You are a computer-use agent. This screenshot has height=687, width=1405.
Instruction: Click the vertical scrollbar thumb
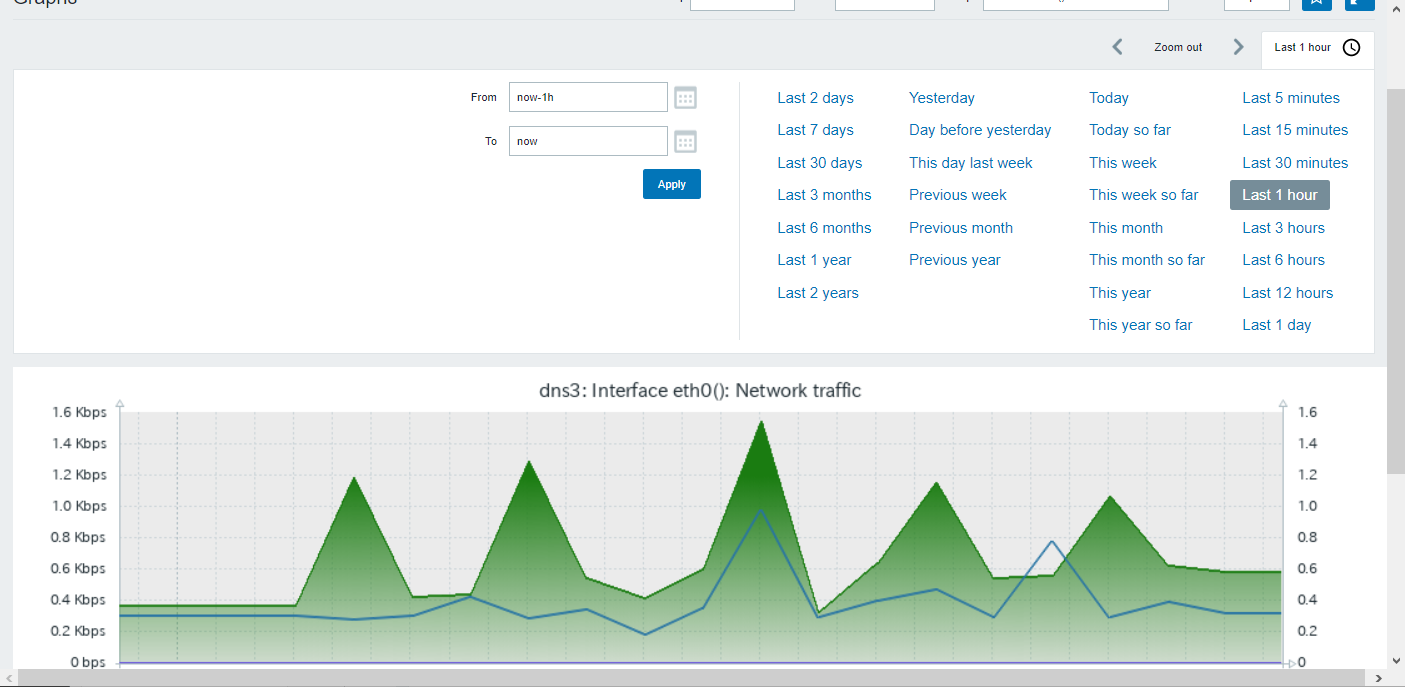click(x=1396, y=280)
